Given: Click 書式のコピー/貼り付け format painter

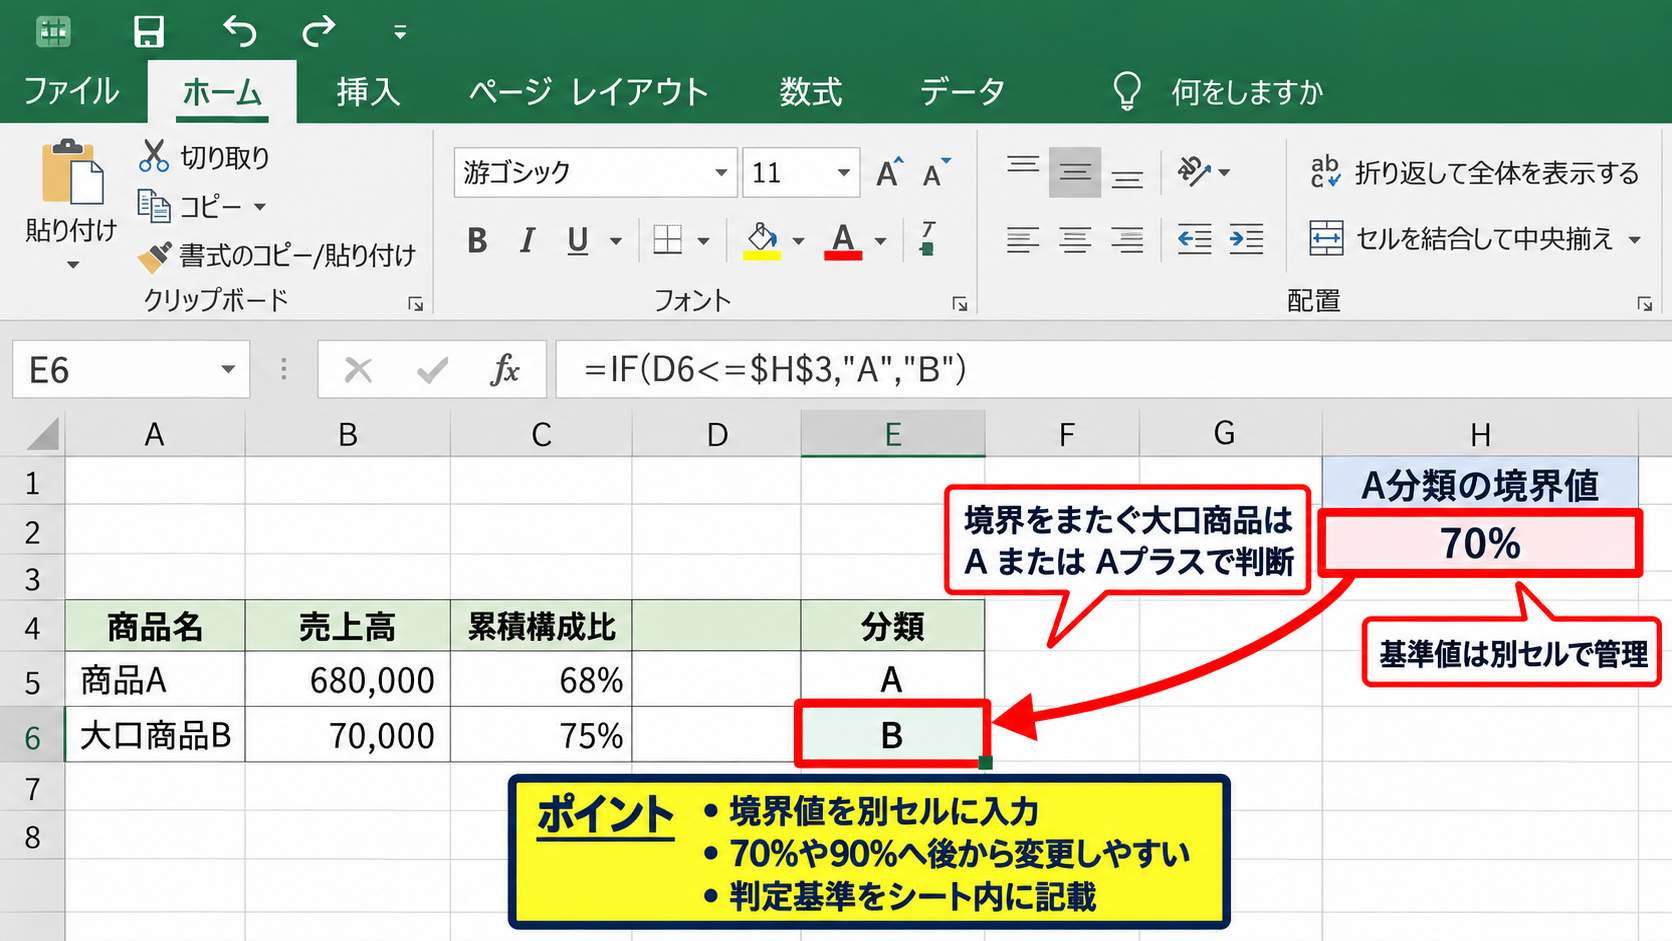Looking at the screenshot, I should click(x=277, y=256).
